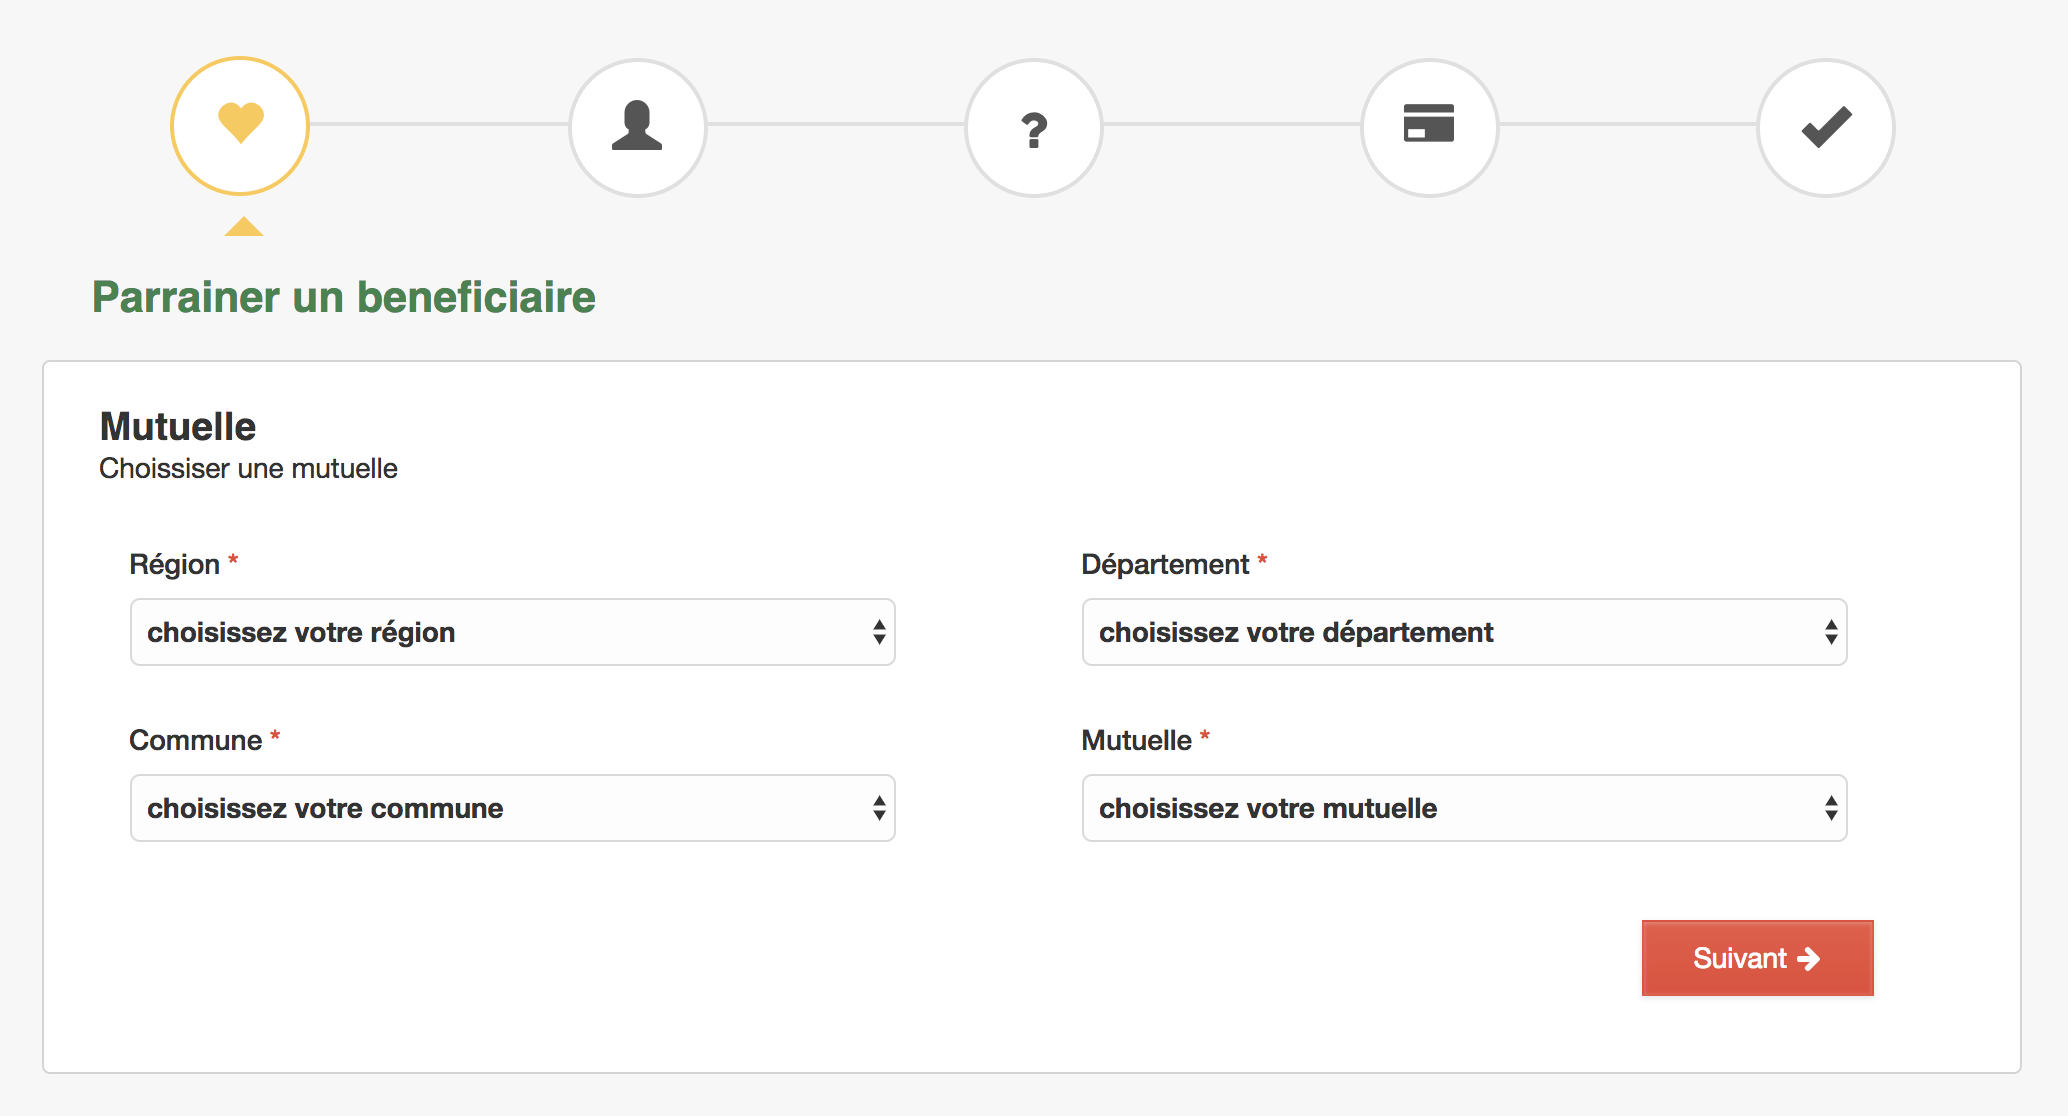Click arrow icon inside Suivant button
Viewport: 2068px width, 1116px height.
(1808, 959)
